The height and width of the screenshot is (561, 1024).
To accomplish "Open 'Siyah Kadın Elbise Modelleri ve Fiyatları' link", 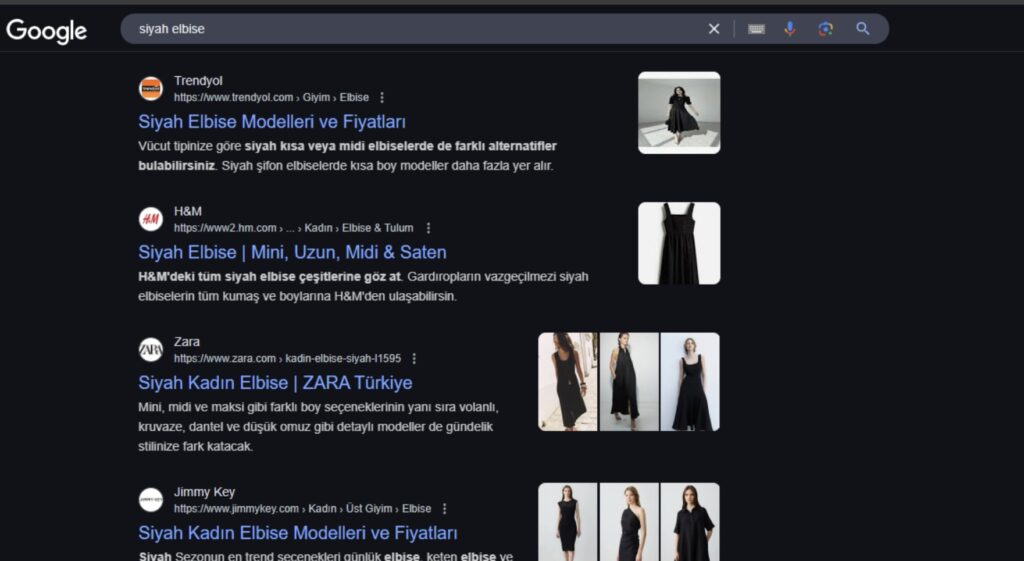I will pyautogui.click(x=298, y=533).
